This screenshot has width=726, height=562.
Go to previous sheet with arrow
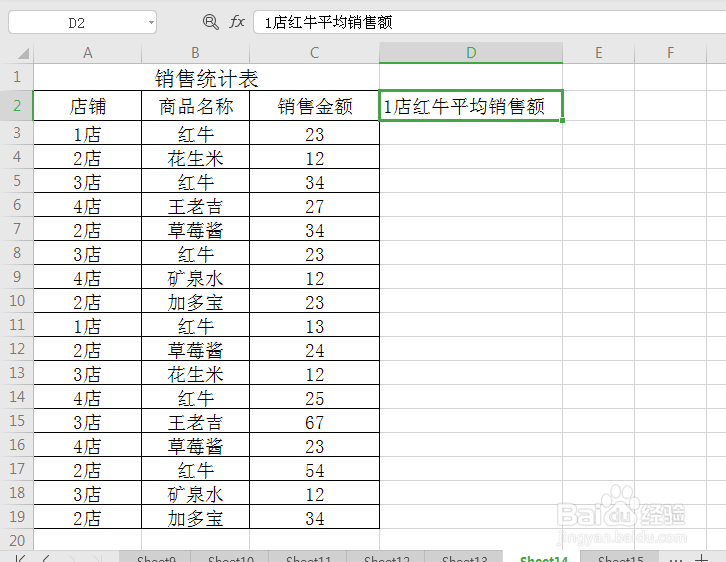click(46, 558)
